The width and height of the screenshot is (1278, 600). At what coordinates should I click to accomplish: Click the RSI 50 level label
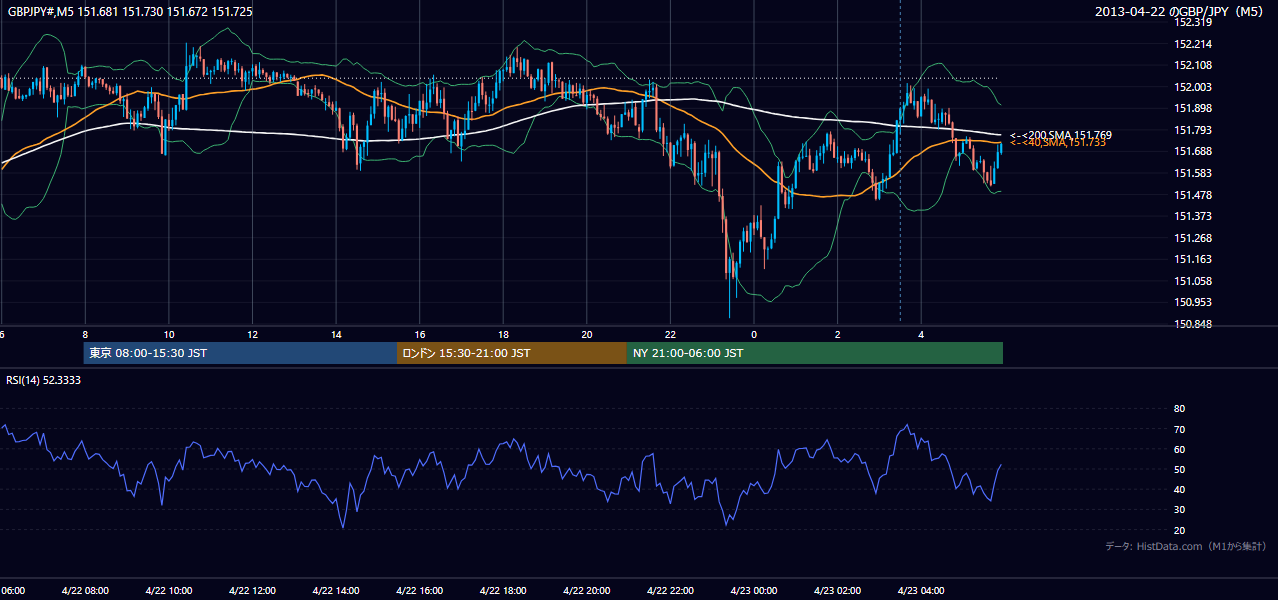click(x=1179, y=469)
